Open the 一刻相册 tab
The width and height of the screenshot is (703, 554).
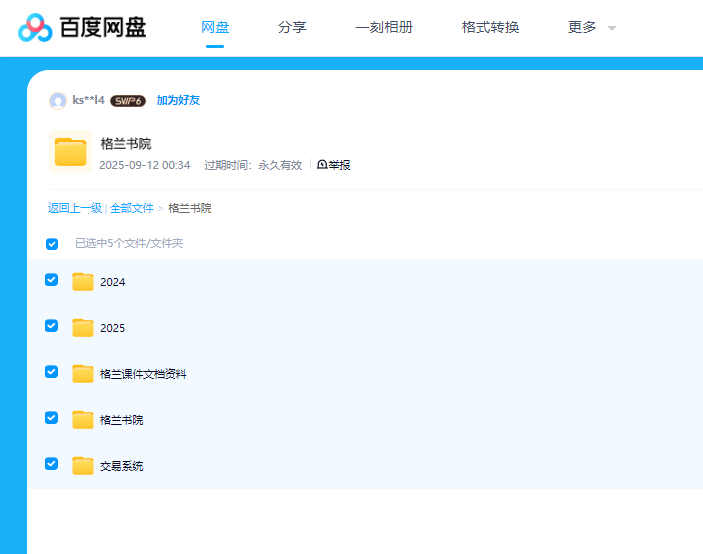click(384, 28)
